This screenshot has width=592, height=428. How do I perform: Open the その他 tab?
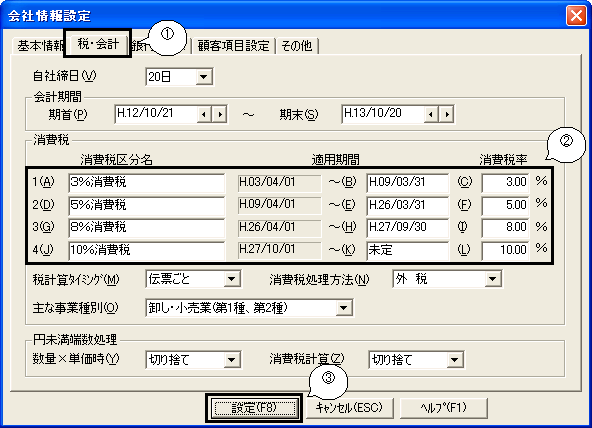click(x=297, y=46)
